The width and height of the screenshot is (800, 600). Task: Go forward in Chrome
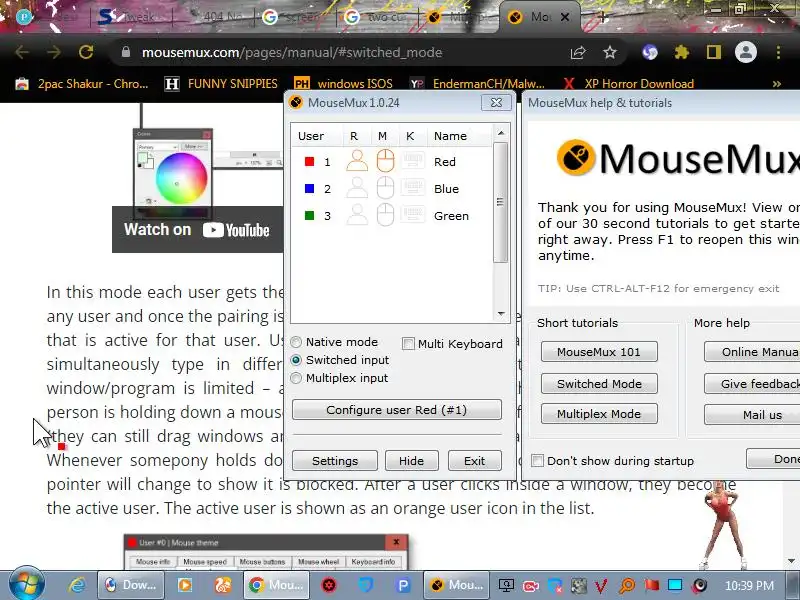tap(54, 52)
